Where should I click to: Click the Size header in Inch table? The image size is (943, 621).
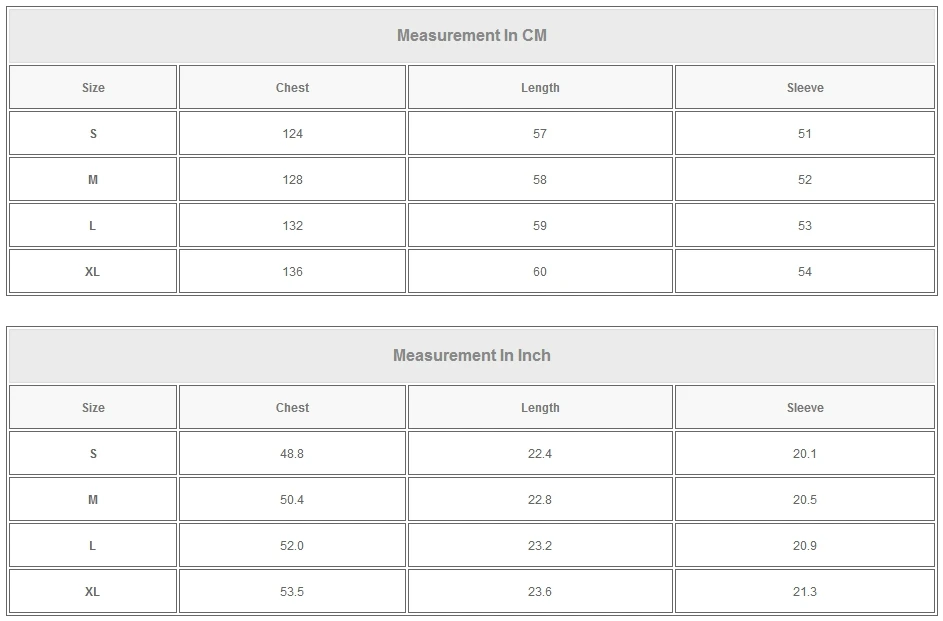point(93,408)
